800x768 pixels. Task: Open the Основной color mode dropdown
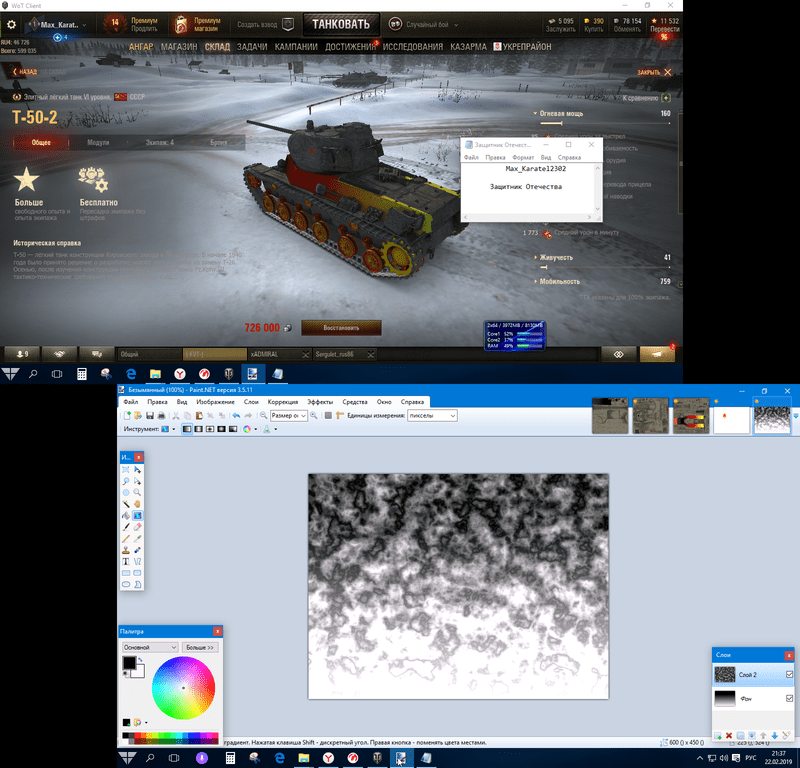point(150,647)
